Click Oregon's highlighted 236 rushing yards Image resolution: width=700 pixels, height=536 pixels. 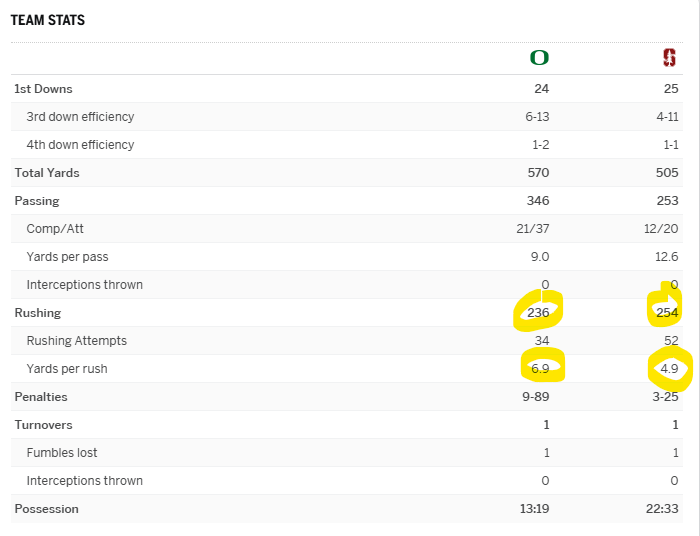538,313
